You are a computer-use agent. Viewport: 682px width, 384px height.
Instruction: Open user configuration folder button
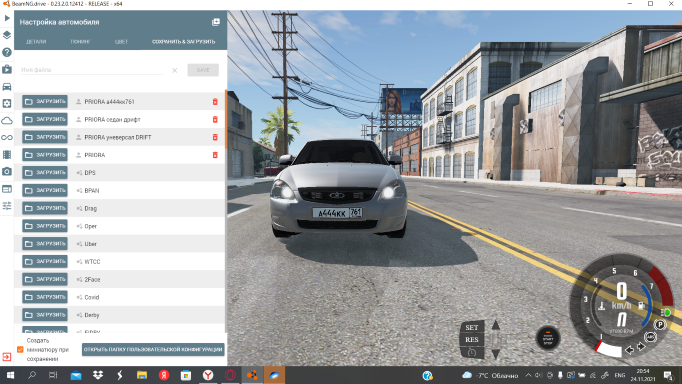153,349
